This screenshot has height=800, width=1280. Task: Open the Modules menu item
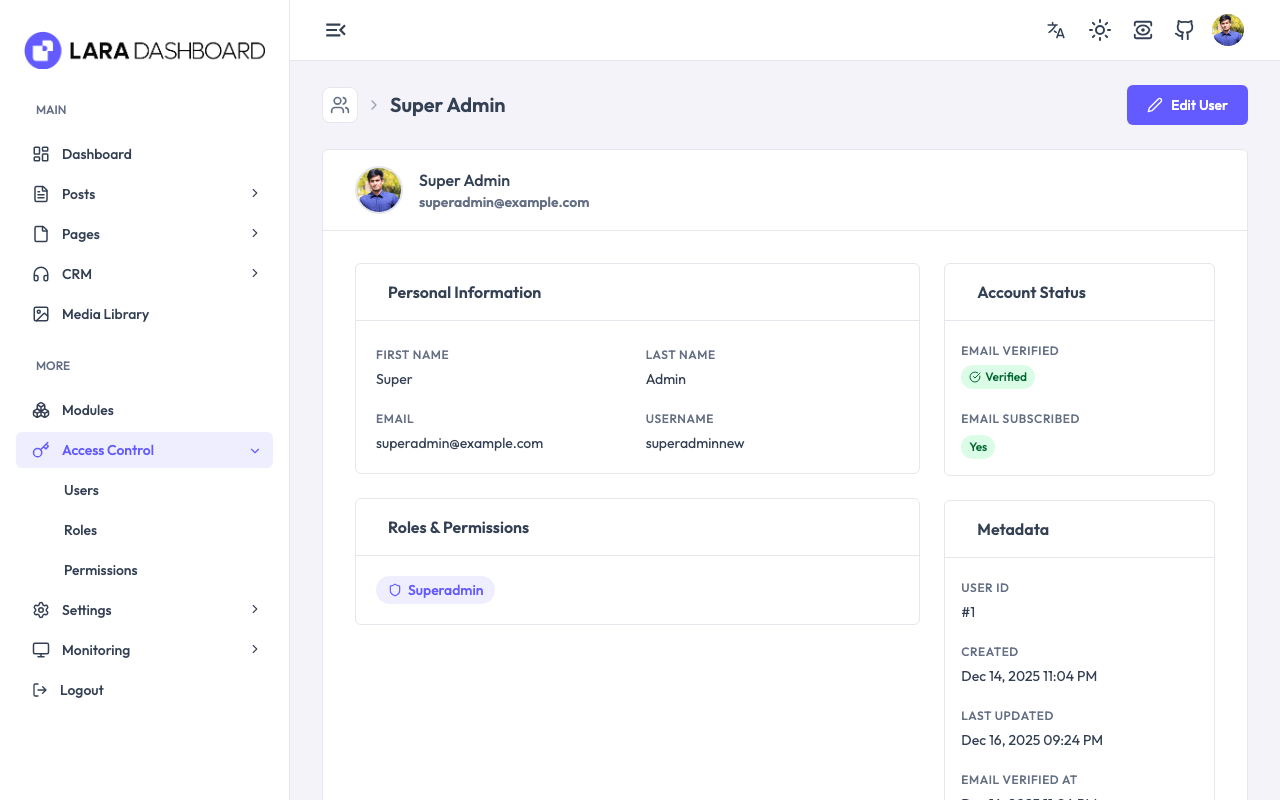[x=144, y=410]
